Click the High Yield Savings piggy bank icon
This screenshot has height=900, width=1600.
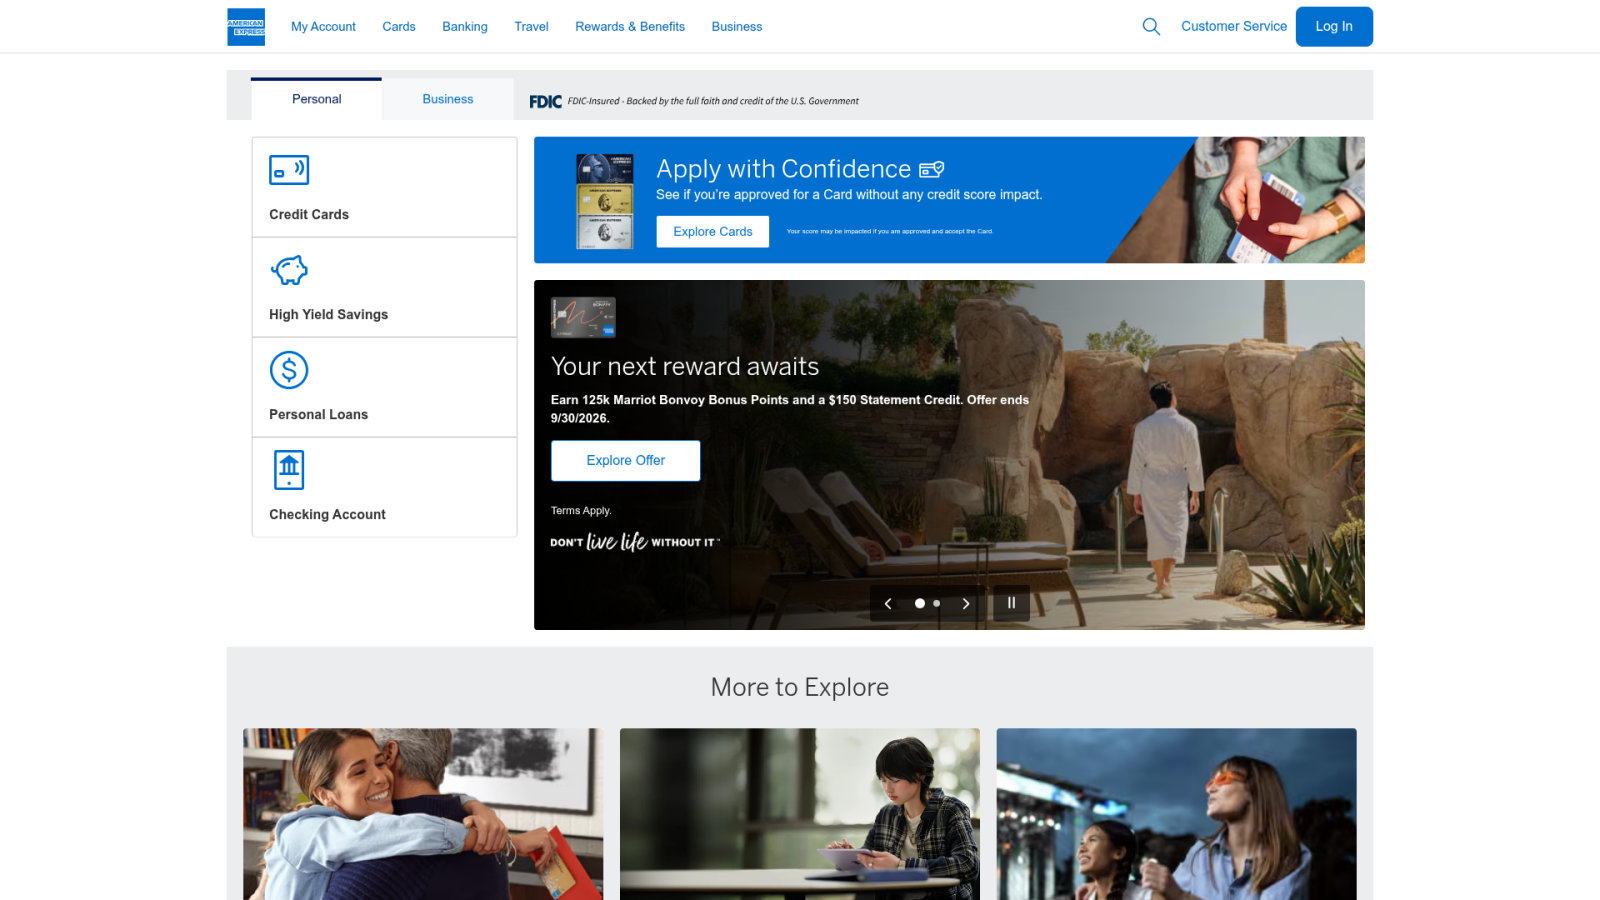click(289, 270)
